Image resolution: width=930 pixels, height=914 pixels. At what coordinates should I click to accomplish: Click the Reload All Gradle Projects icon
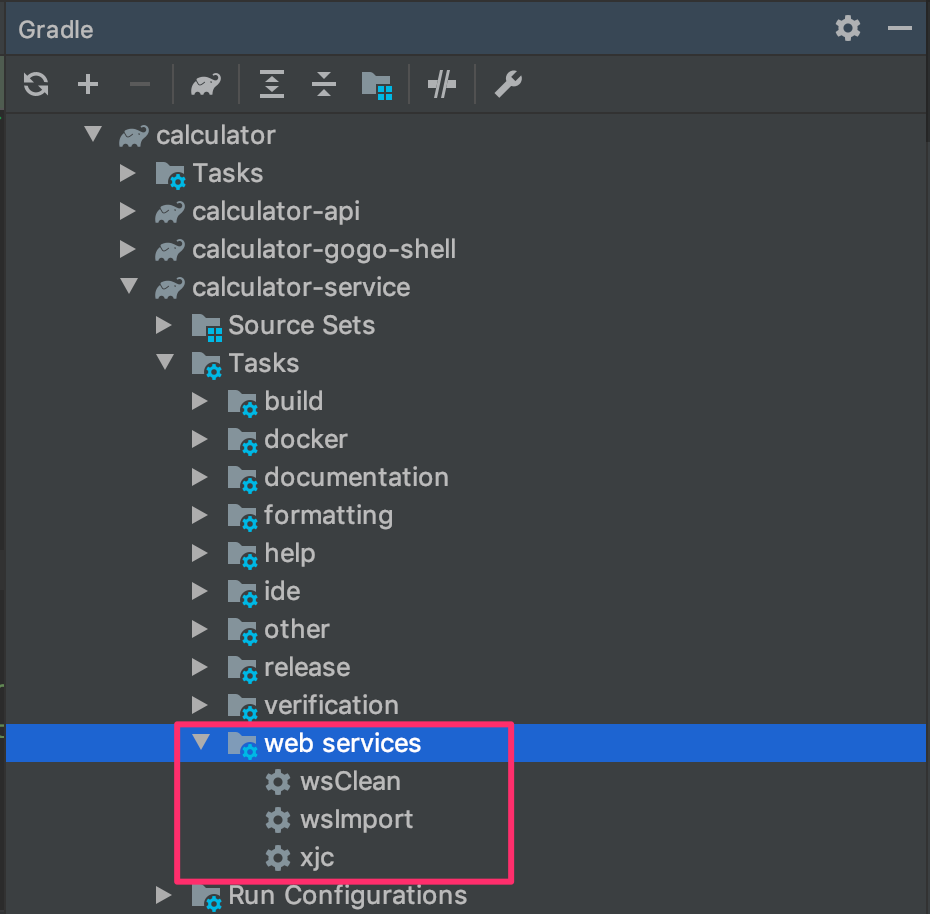click(36, 84)
